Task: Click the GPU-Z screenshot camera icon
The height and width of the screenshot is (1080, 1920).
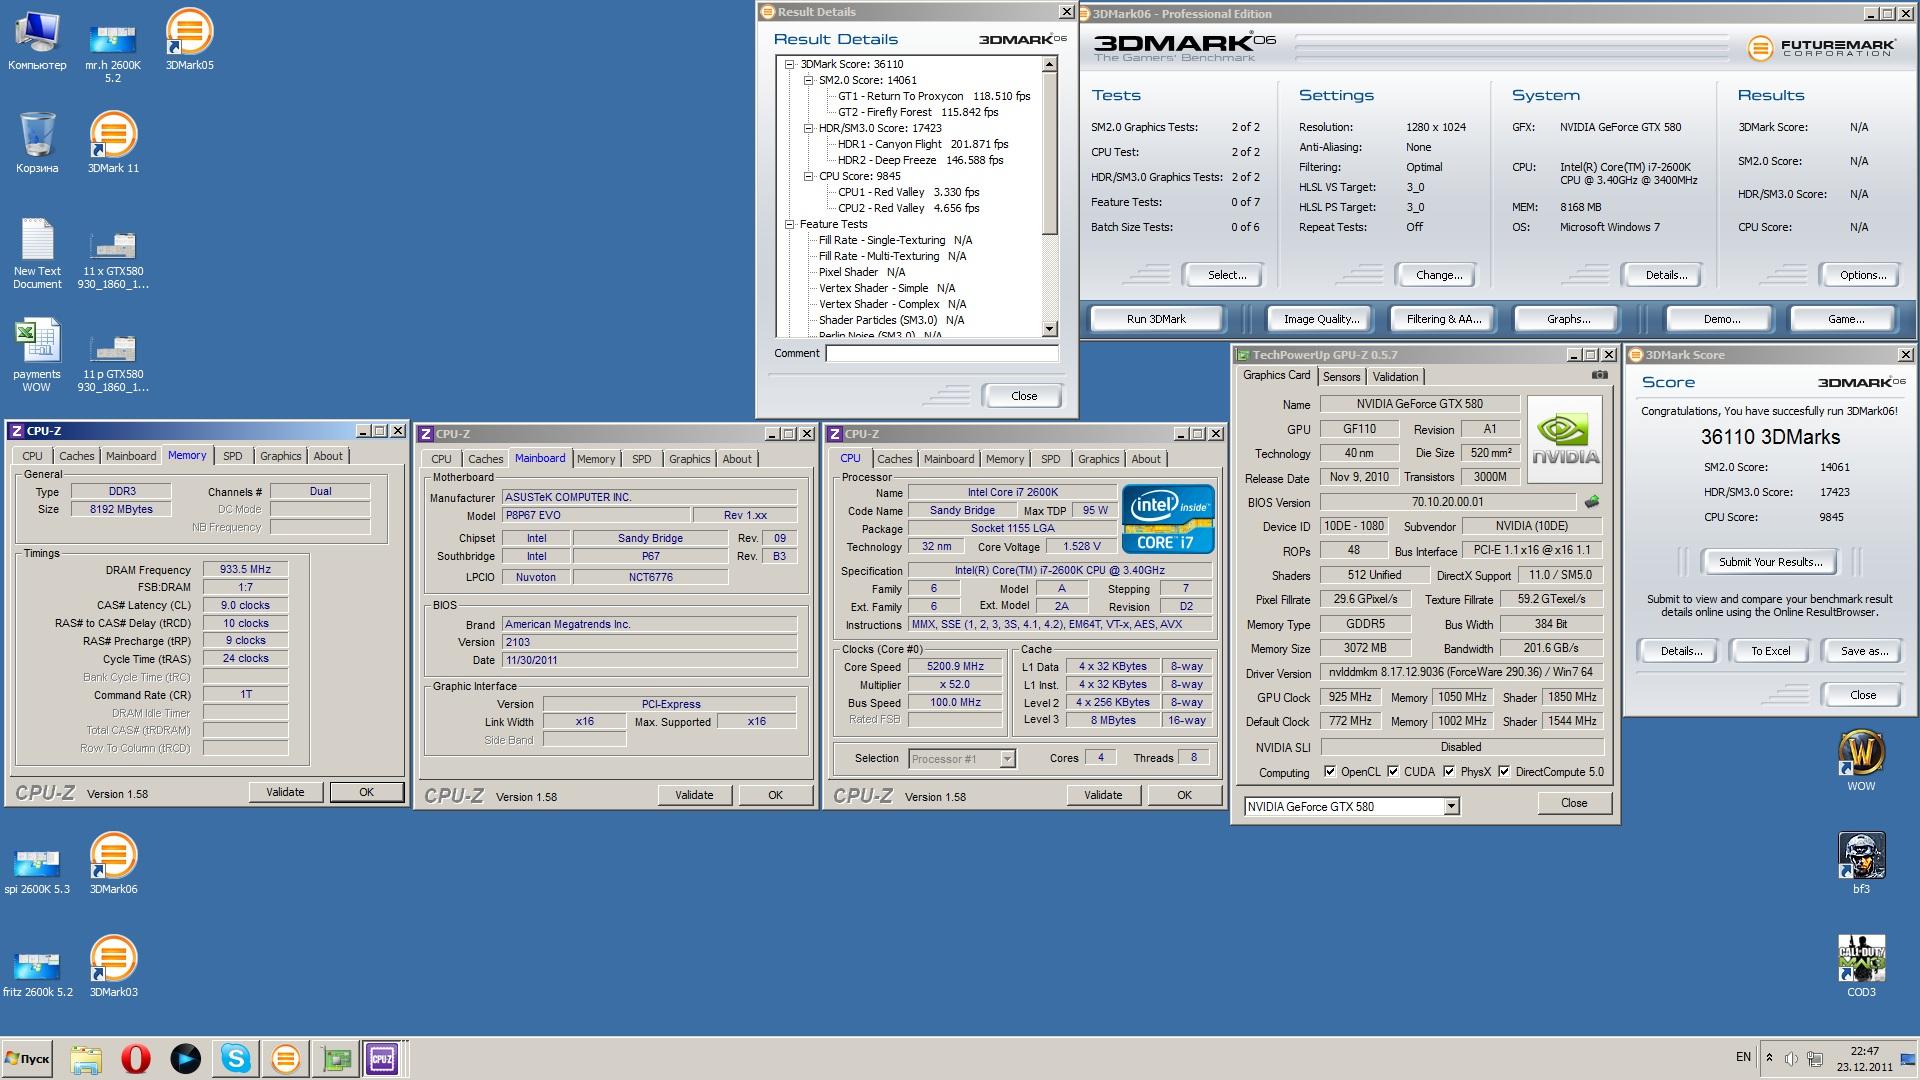Action: click(1600, 376)
